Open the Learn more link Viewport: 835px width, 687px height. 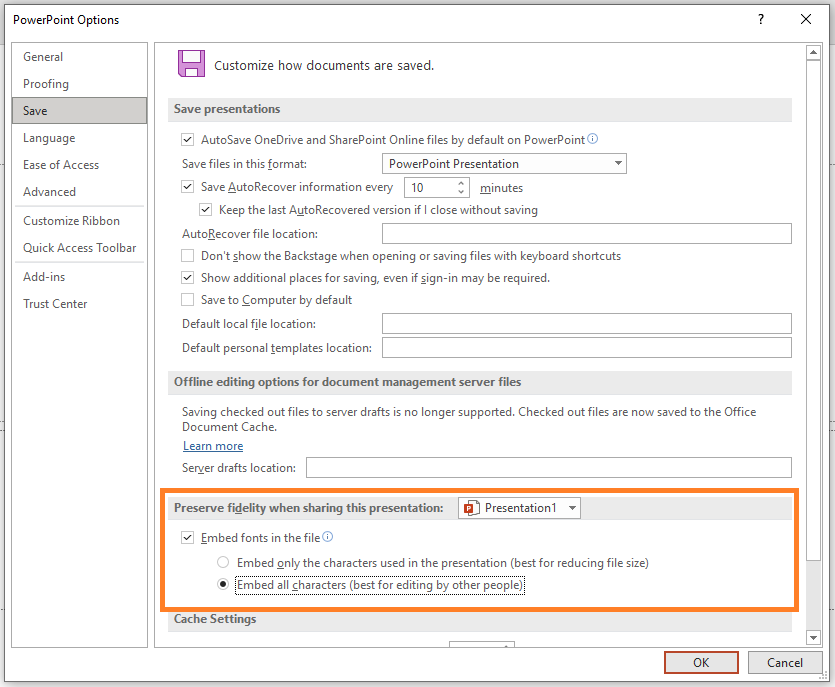click(213, 446)
